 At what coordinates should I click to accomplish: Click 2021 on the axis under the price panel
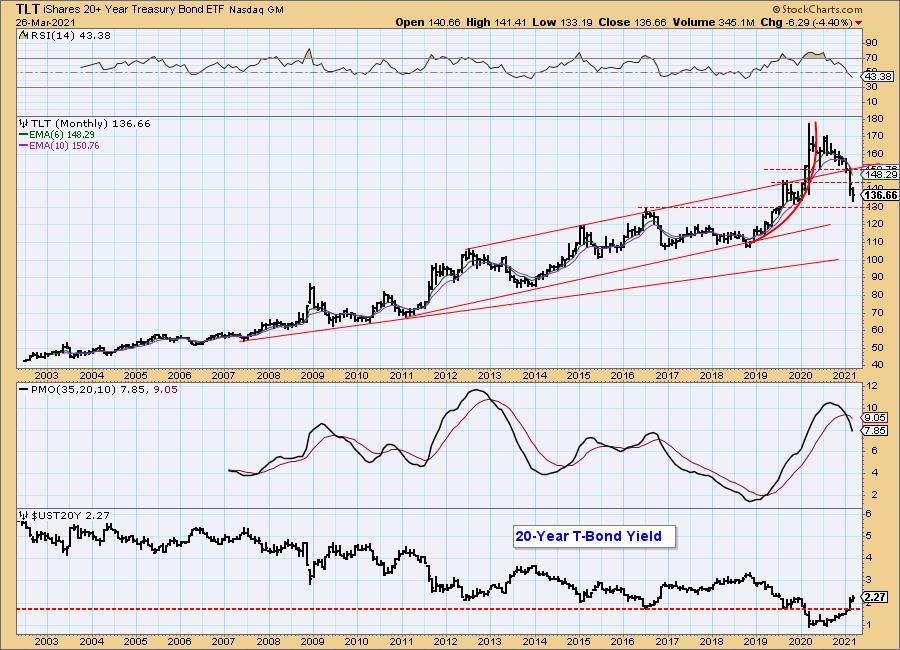click(x=844, y=376)
